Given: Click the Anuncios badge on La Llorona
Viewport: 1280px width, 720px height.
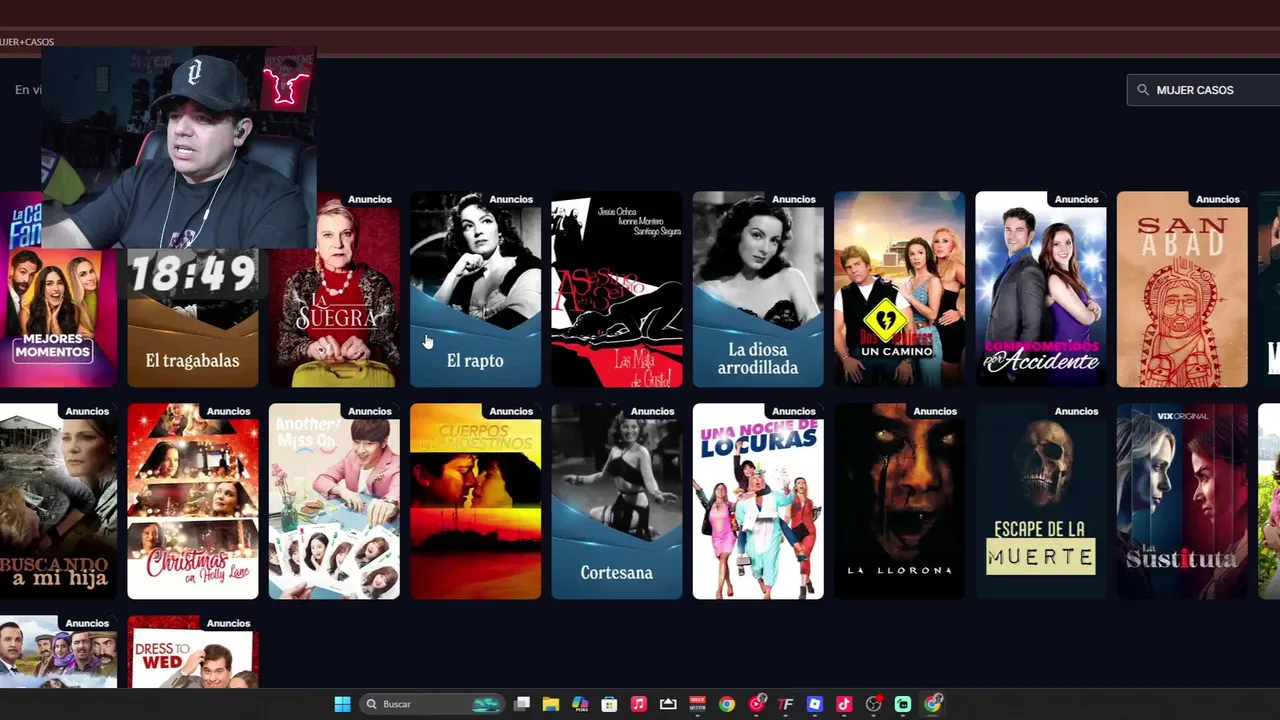Looking at the screenshot, I should pos(935,411).
